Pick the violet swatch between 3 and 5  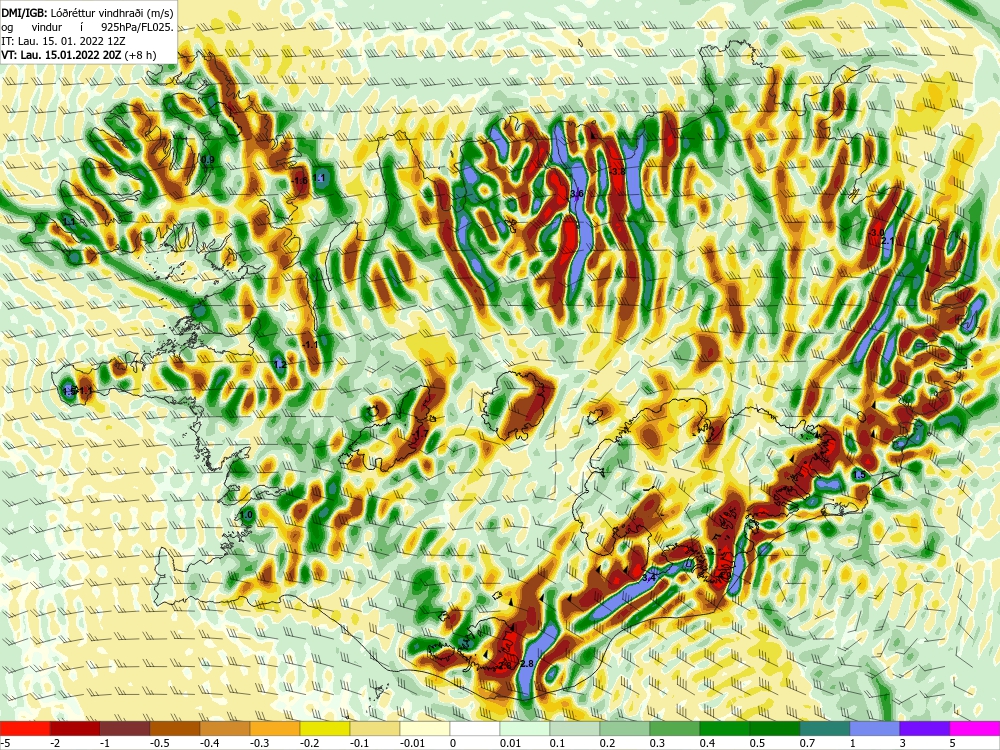click(x=925, y=728)
